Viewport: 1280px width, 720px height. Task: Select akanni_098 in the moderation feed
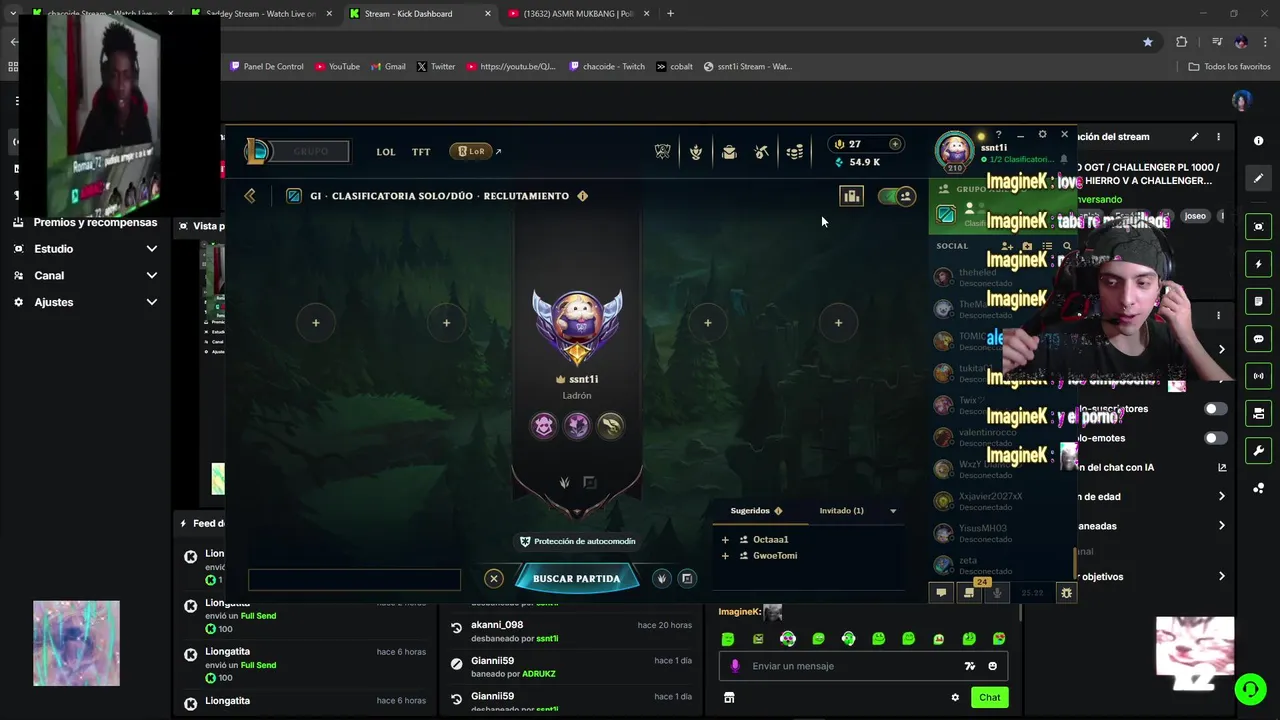497,625
